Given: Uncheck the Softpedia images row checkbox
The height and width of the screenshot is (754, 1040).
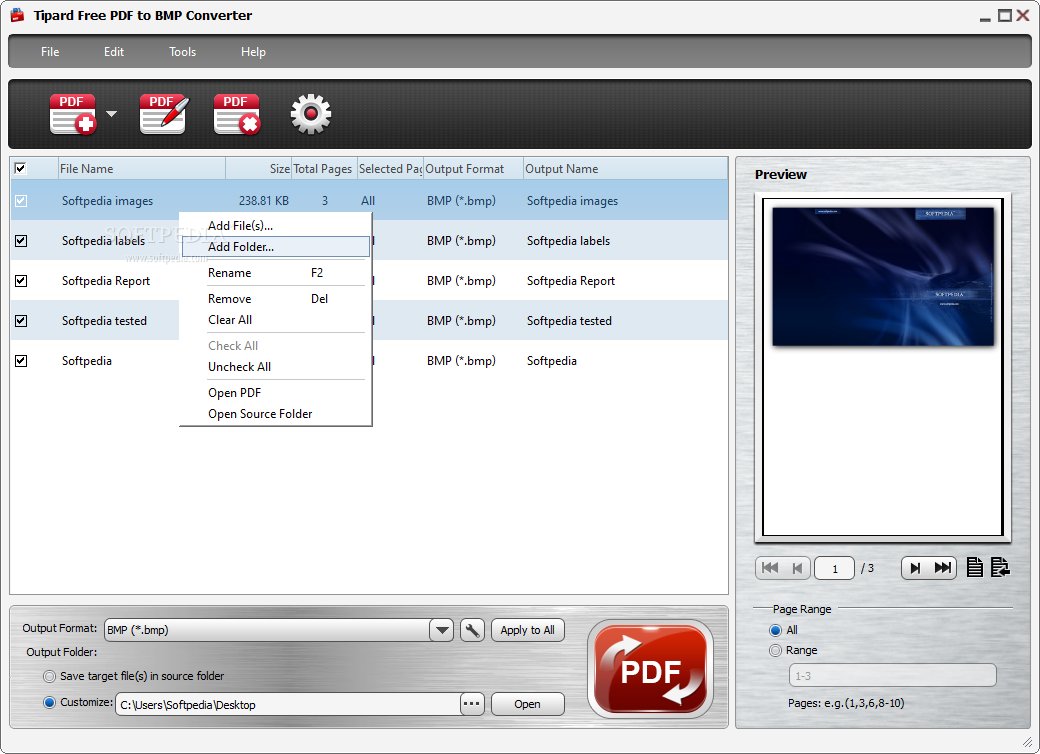Looking at the screenshot, I should 21,200.
